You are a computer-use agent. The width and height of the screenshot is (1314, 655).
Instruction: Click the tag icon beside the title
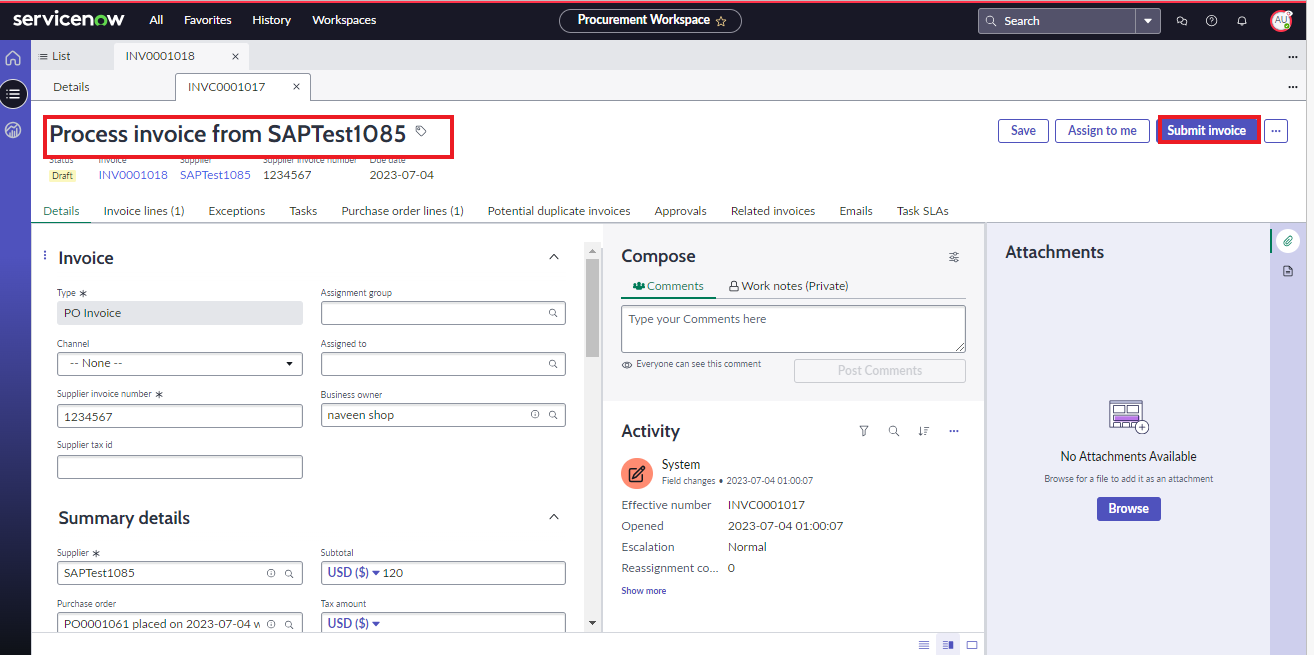(x=421, y=131)
